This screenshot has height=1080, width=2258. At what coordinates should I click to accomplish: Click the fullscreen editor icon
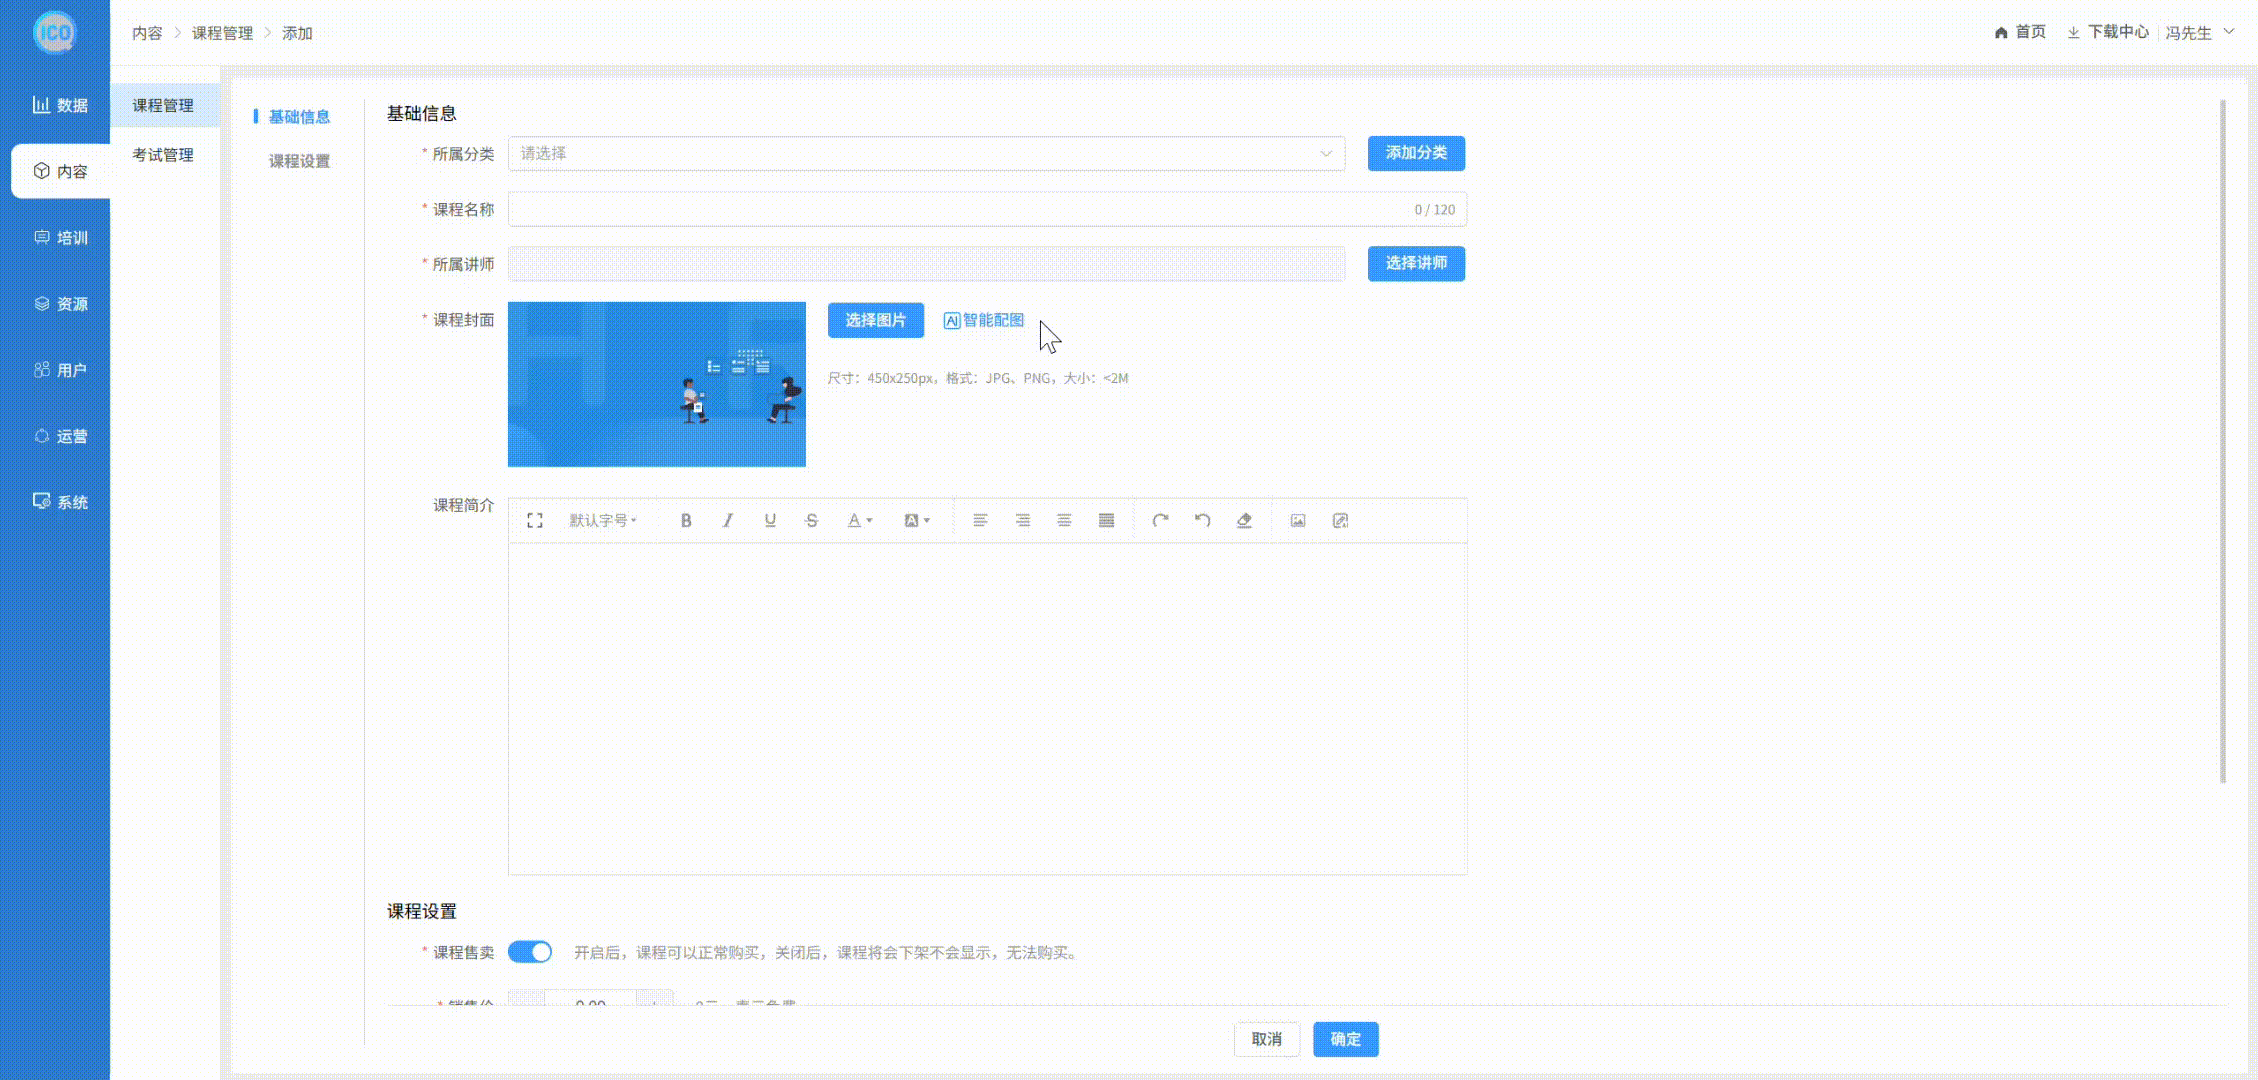coord(535,520)
